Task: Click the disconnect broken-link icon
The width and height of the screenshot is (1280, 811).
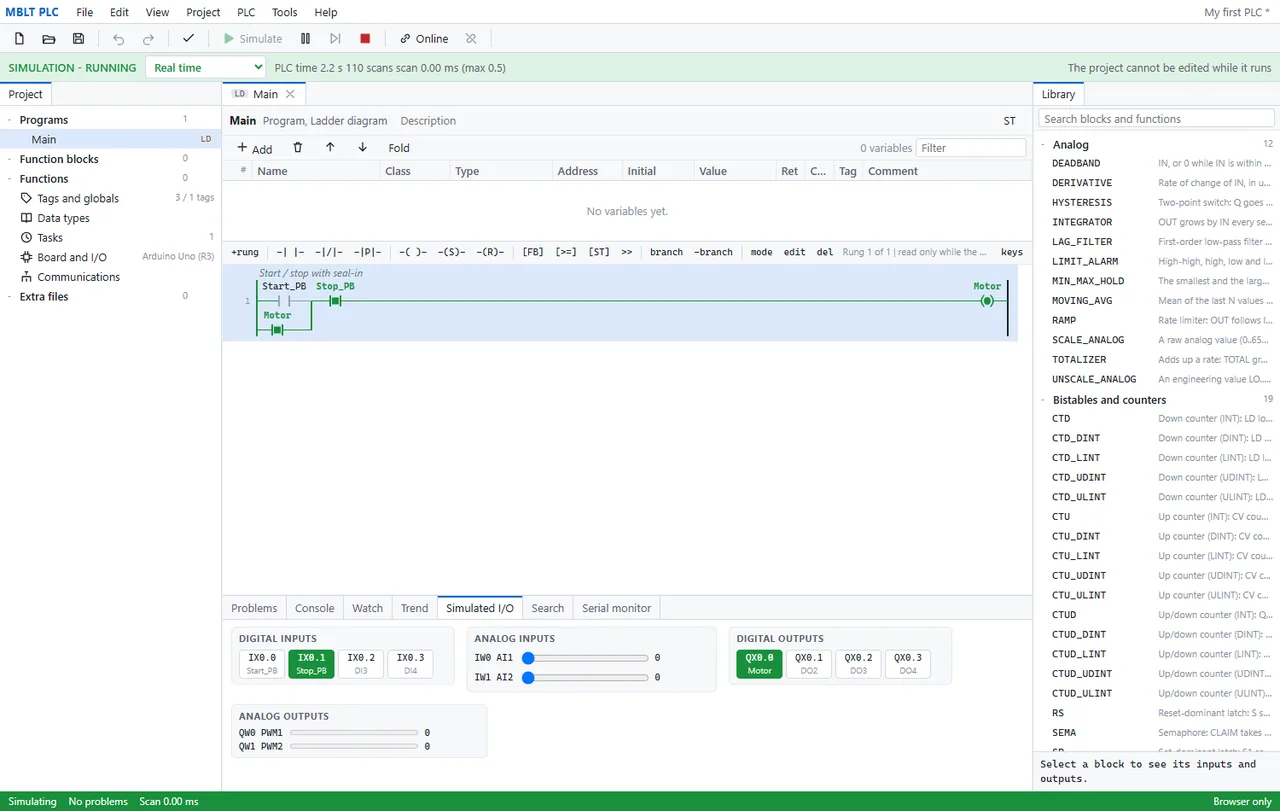Action: [x=471, y=39]
